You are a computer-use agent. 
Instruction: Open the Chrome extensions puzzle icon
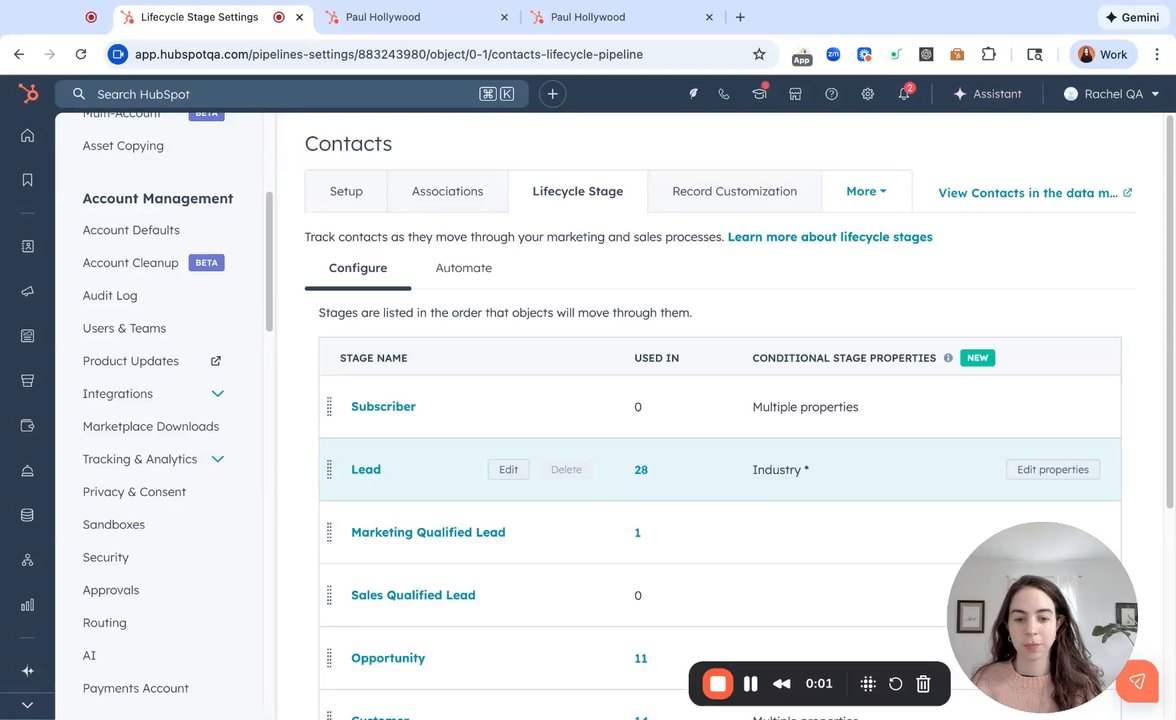(988, 54)
